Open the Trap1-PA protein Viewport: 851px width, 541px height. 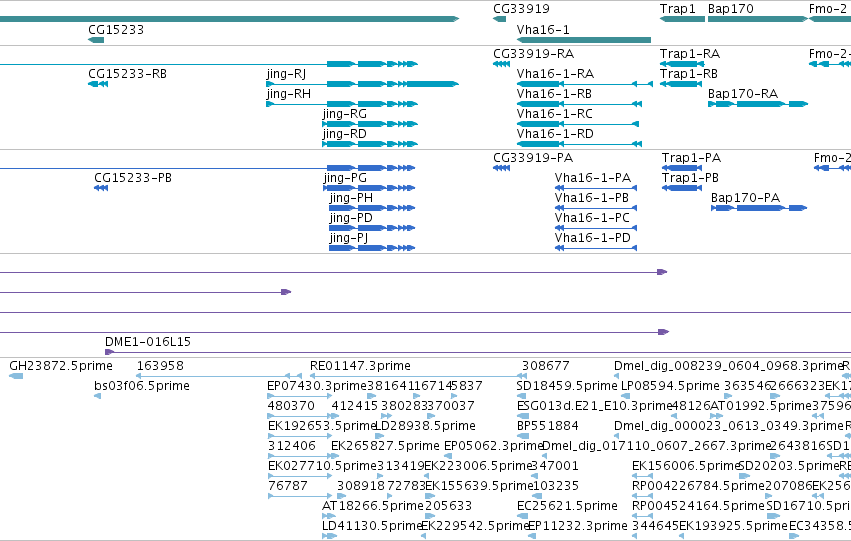pyautogui.click(x=682, y=168)
